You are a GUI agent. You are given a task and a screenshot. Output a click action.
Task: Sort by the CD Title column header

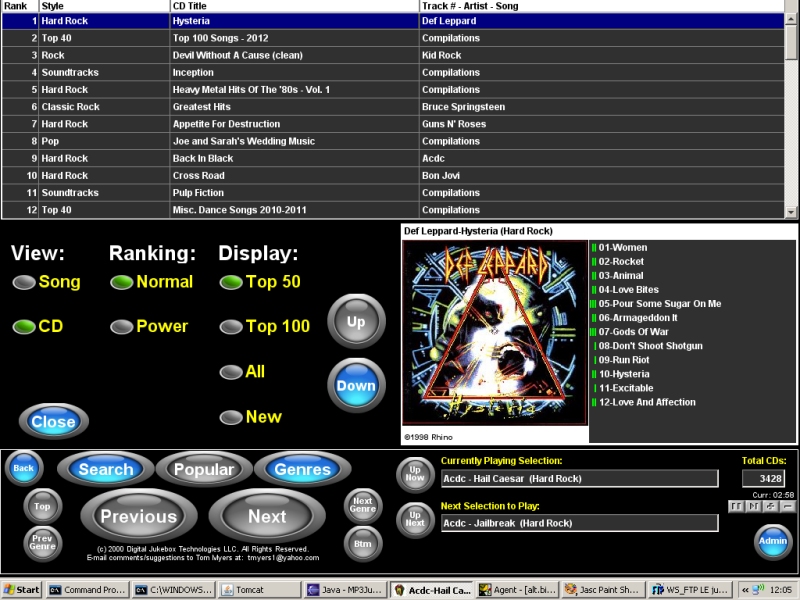(294, 6)
